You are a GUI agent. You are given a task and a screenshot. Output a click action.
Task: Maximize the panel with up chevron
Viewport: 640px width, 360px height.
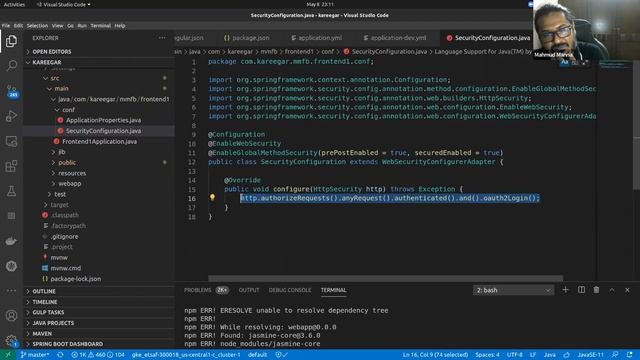pyautogui.click(x=612, y=290)
